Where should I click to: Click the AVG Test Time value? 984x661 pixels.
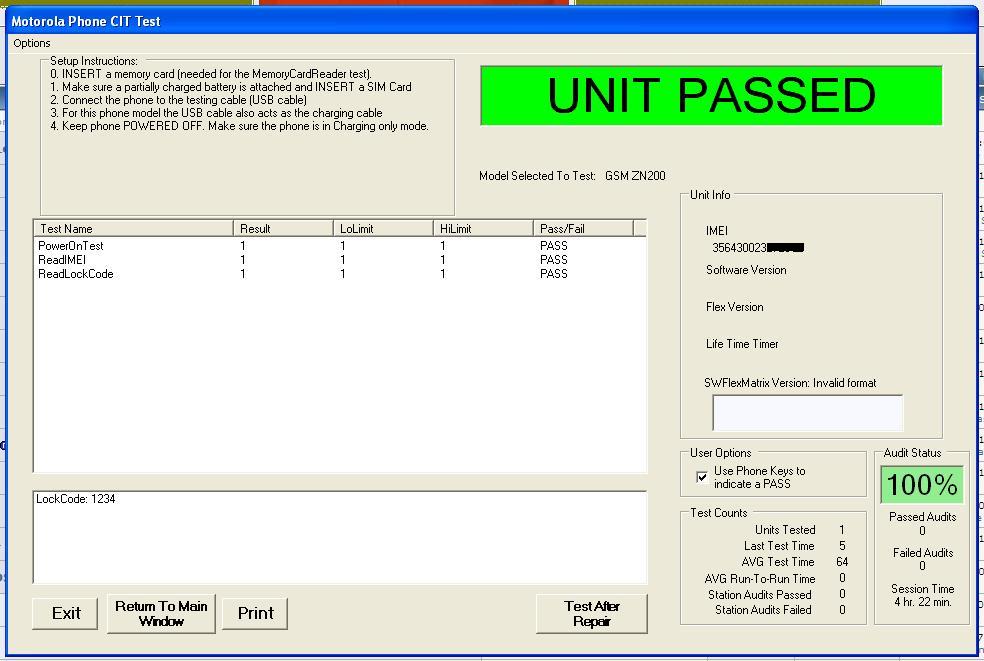[x=842, y=562]
